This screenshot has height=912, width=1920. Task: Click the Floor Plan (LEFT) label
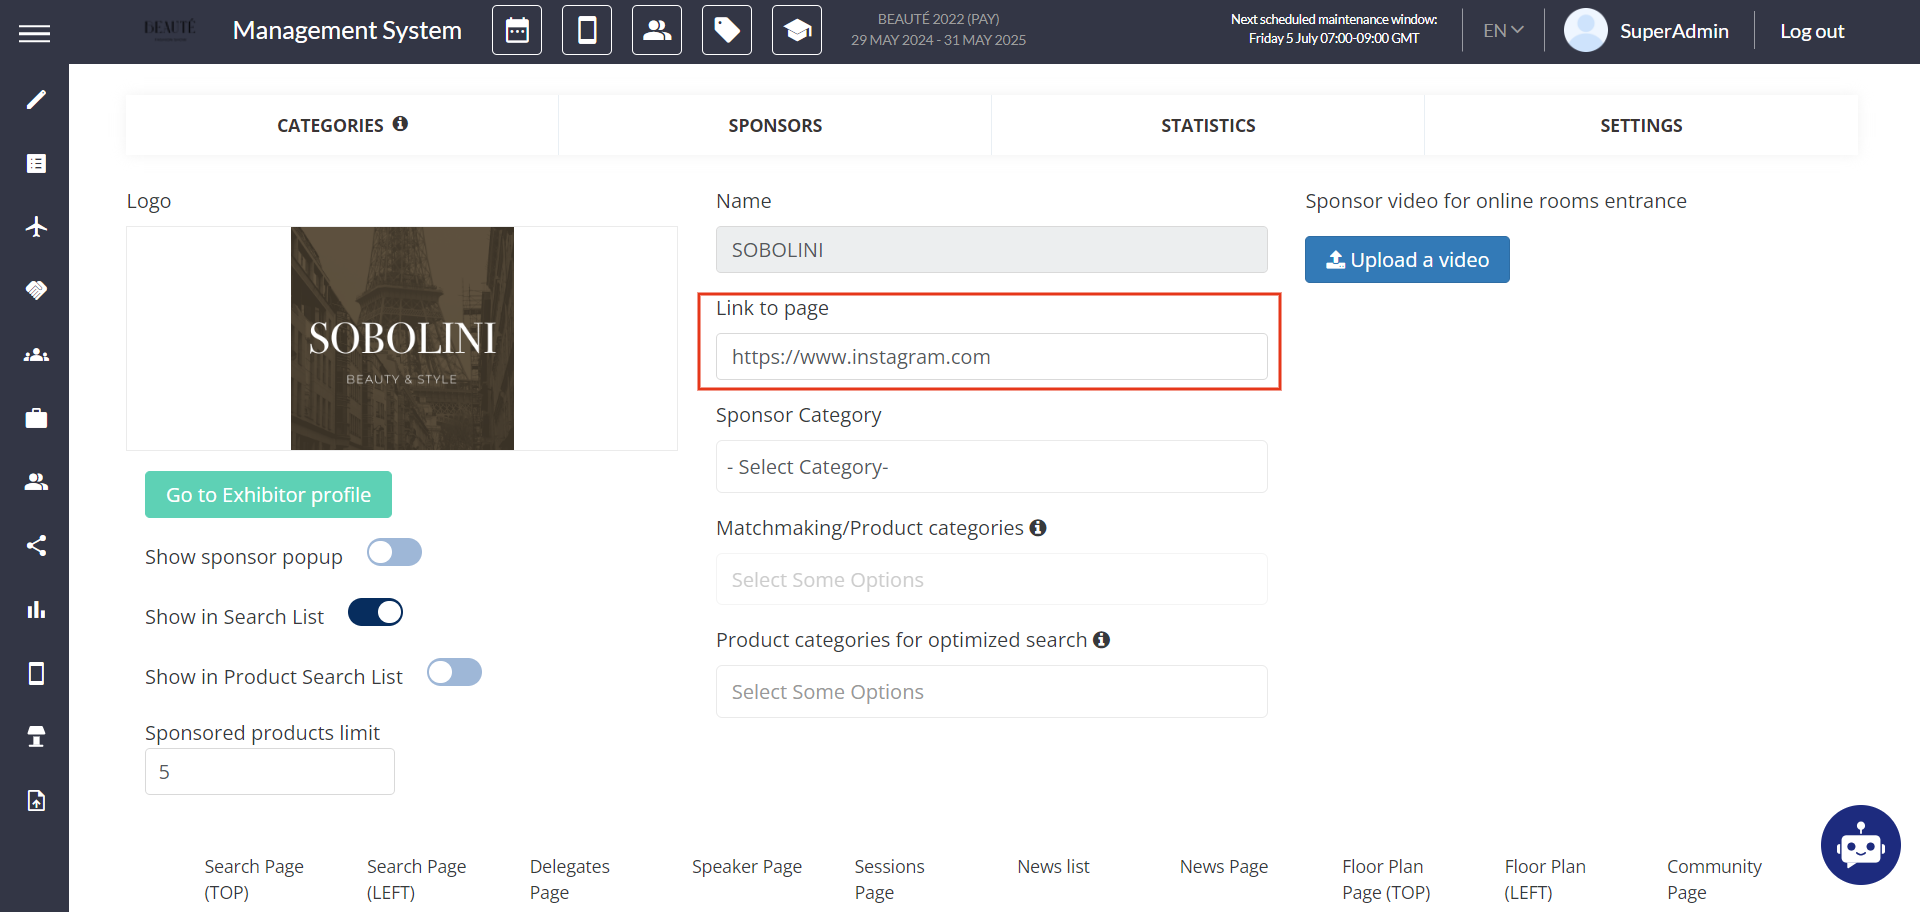(x=1545, y=879)
